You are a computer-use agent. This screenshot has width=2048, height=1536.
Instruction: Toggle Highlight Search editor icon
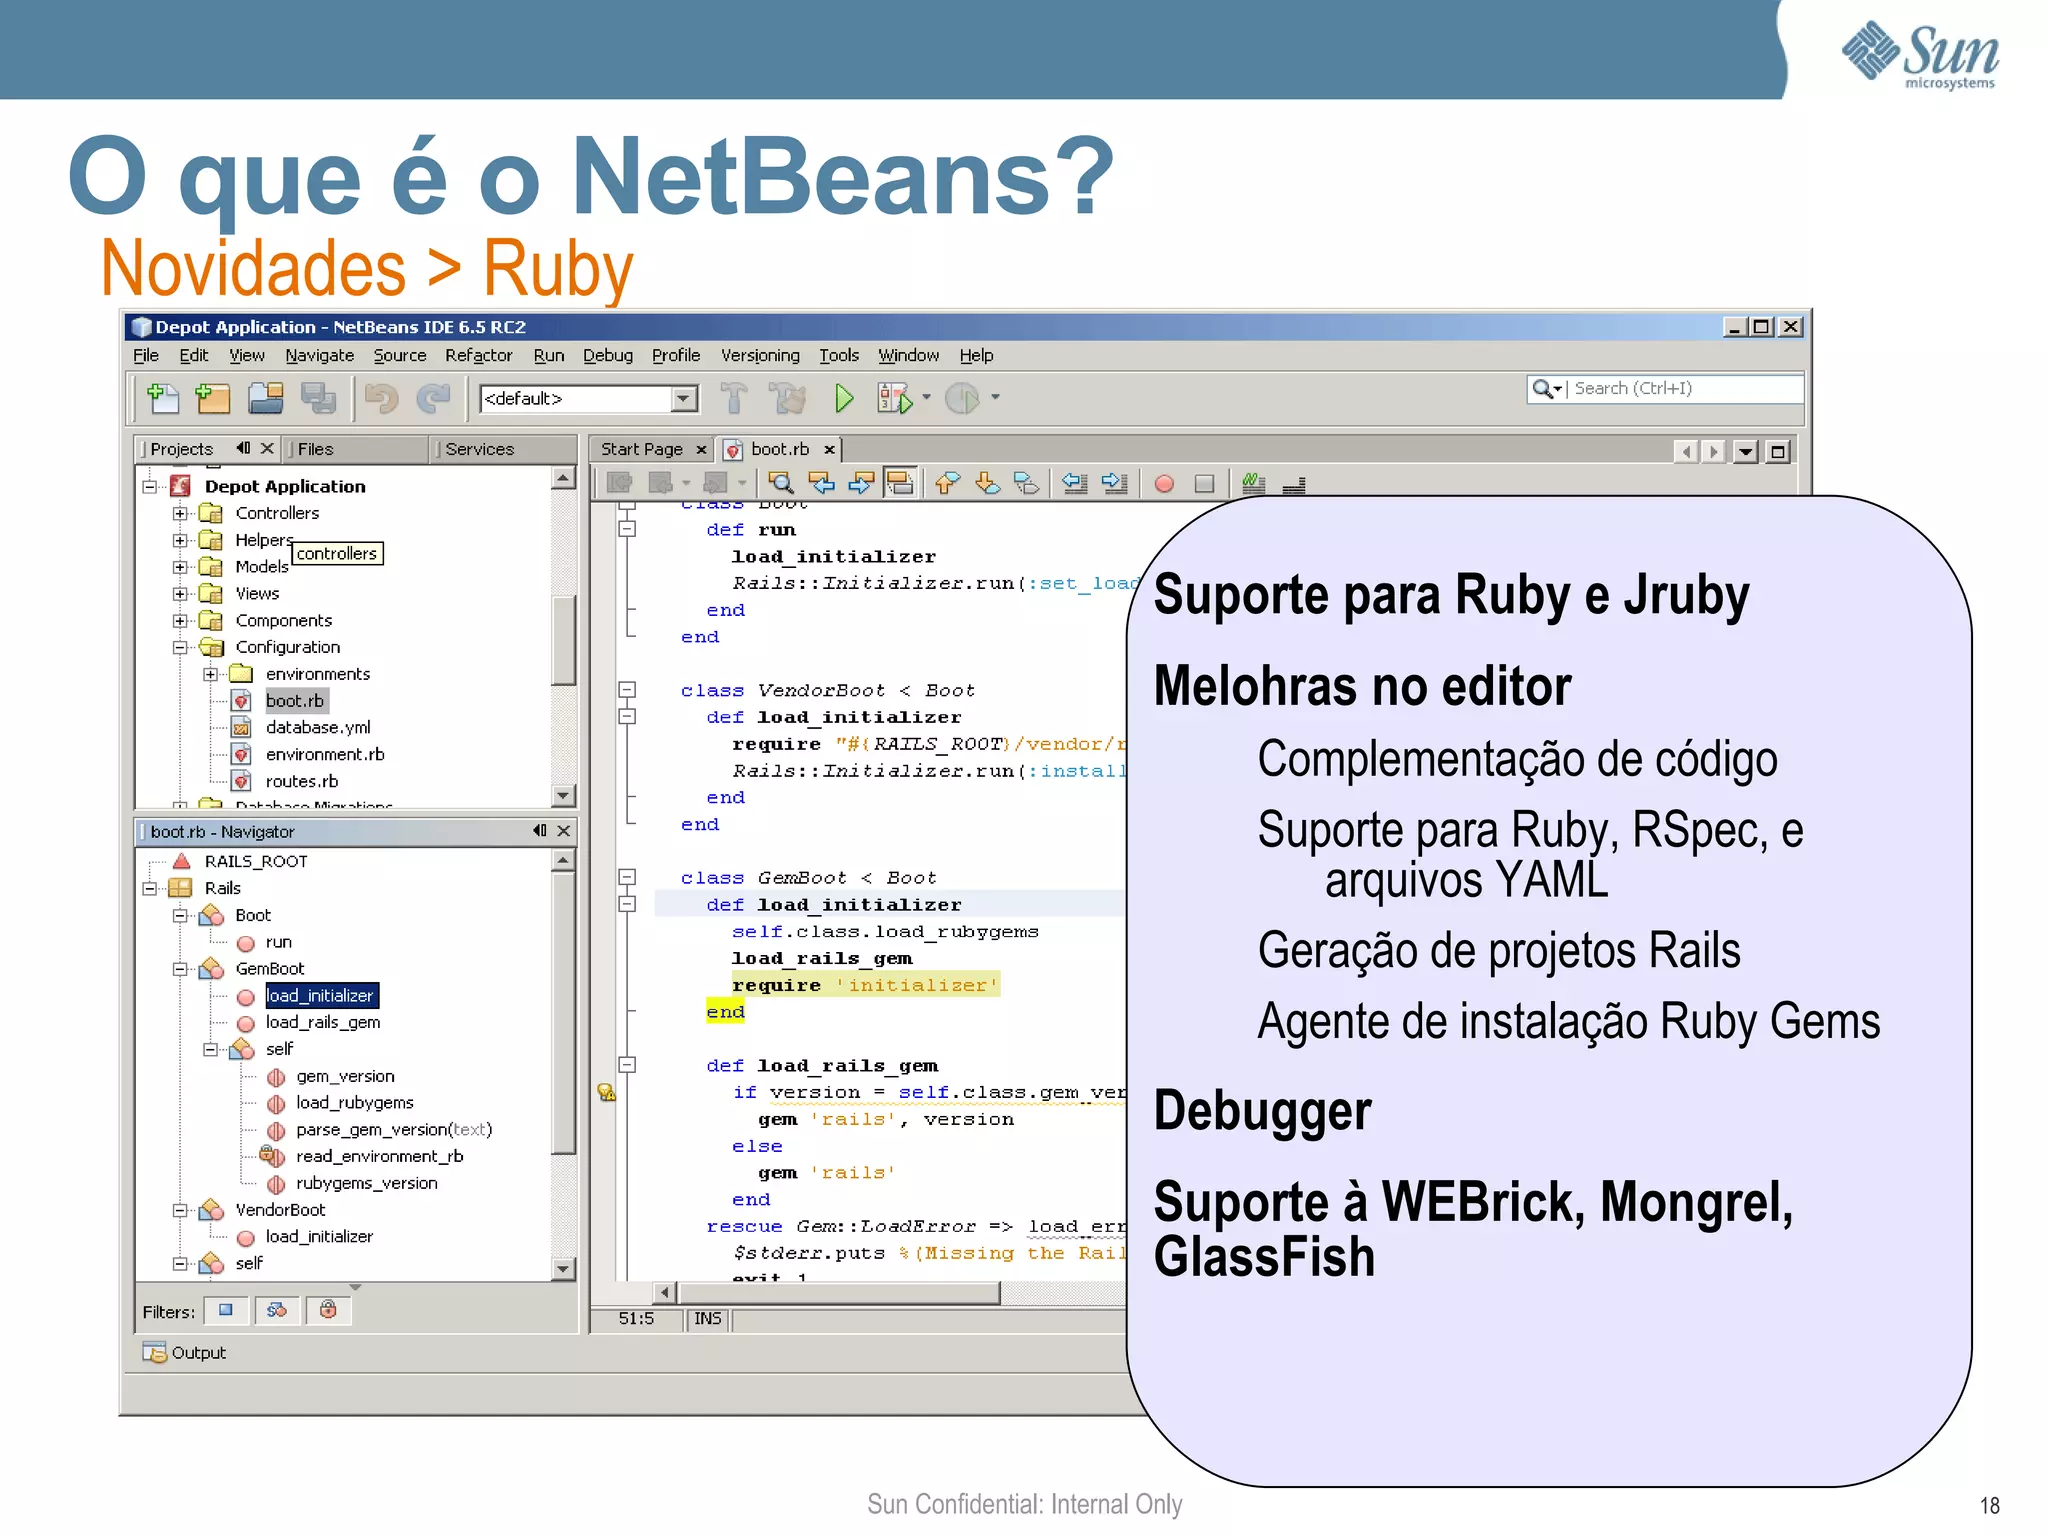[900, 483]
